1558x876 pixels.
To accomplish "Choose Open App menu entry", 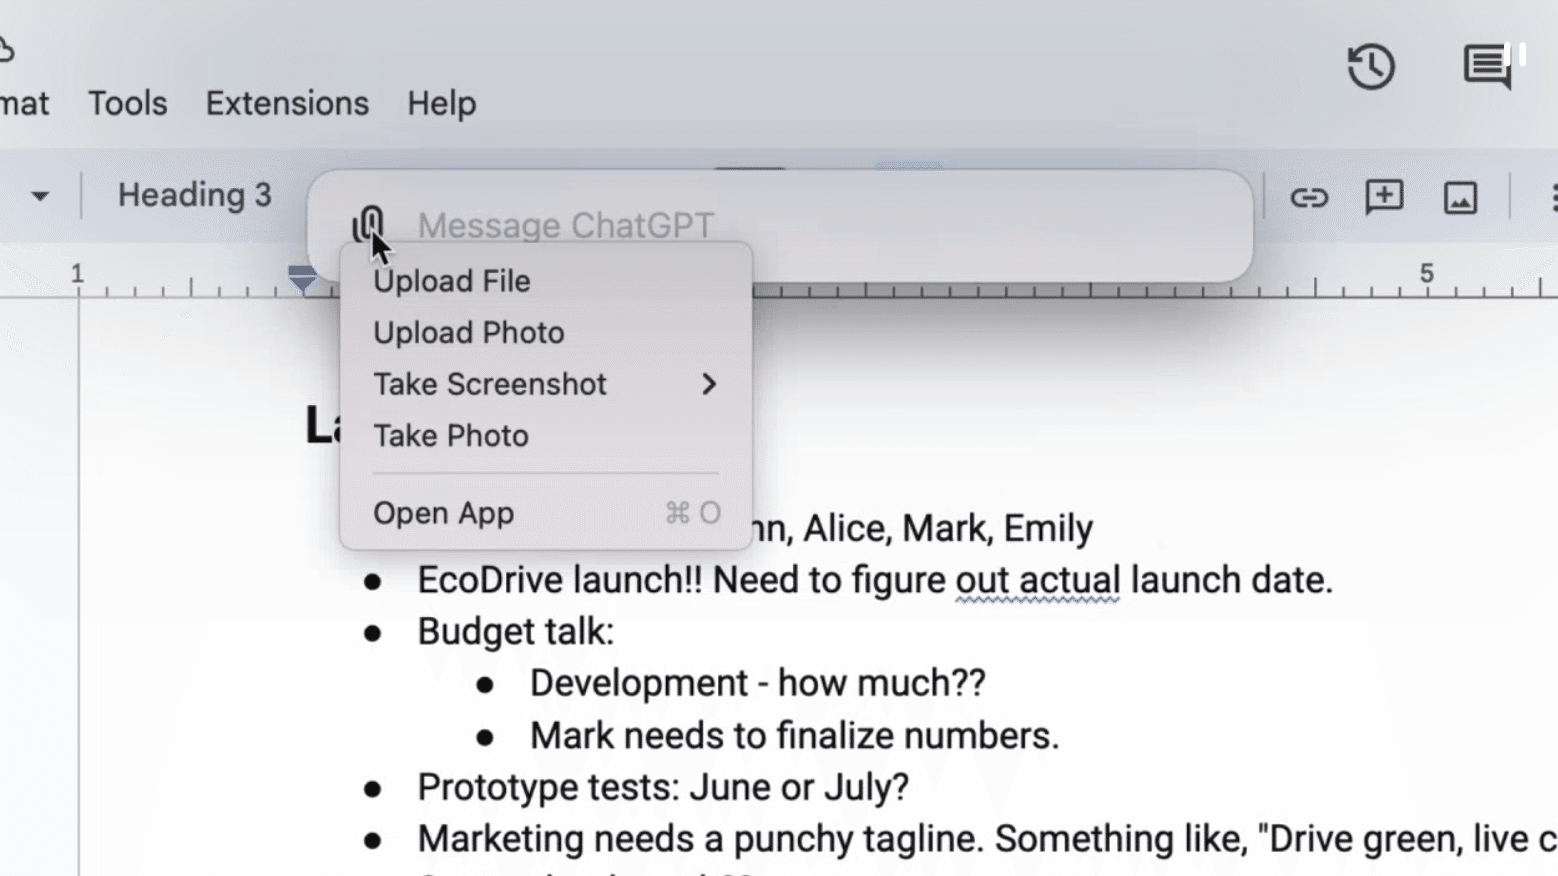I will 444,513.
